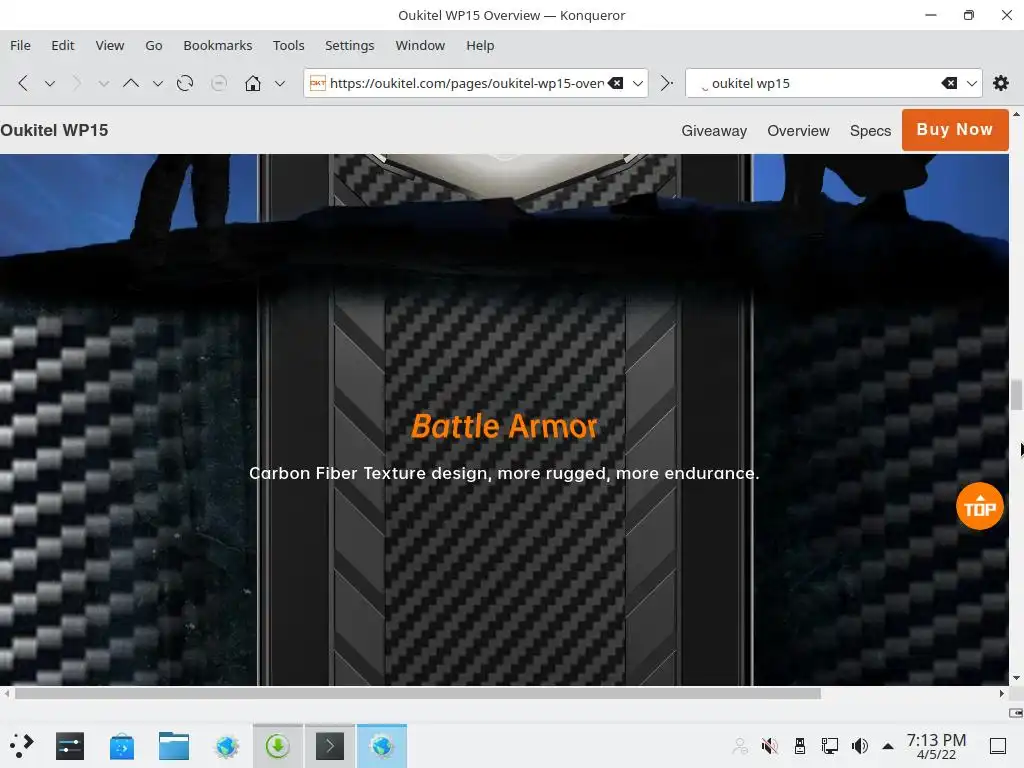Screen dimensions: 1024x768
Task: Click the scroll right arrow
Action: [1002, 694]
